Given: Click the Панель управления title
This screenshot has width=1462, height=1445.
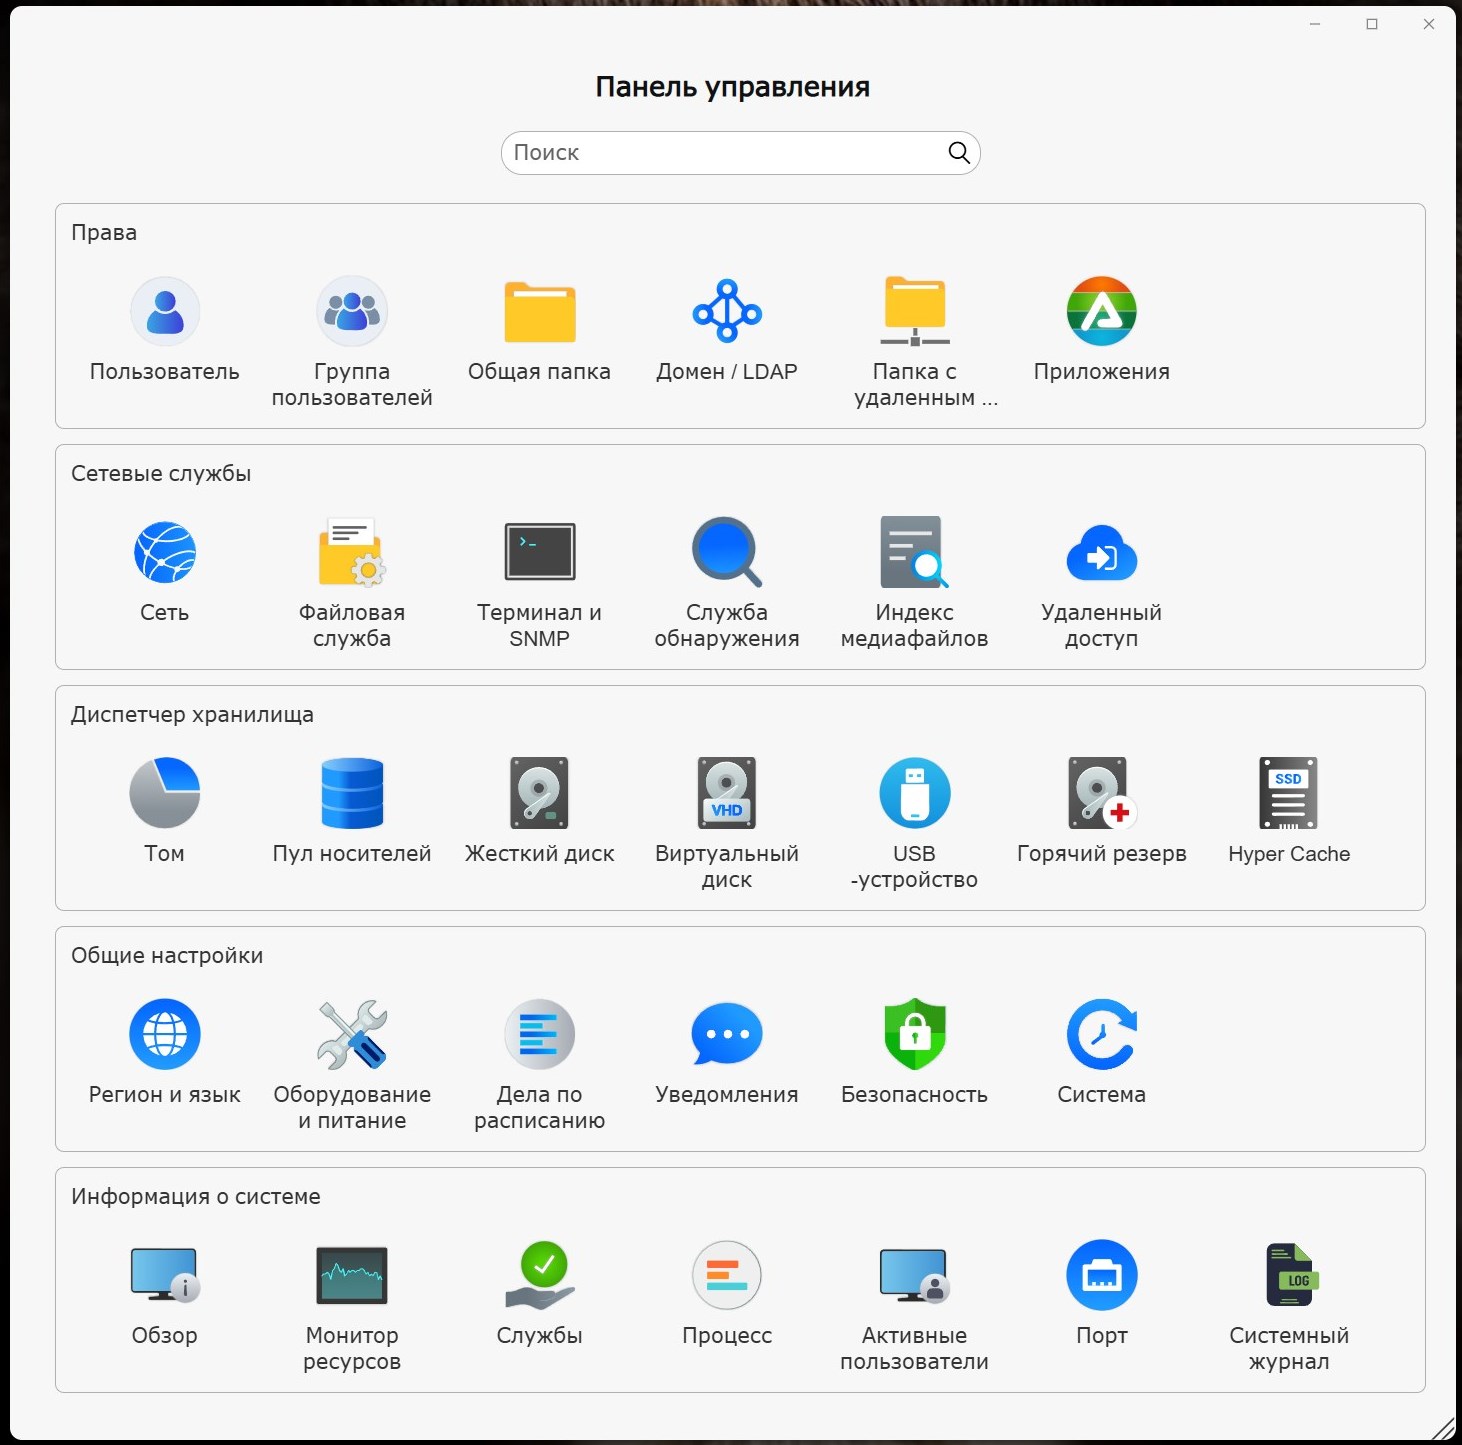Looking at the screenshot, I should pyautogui.click(x=732, y=87).
